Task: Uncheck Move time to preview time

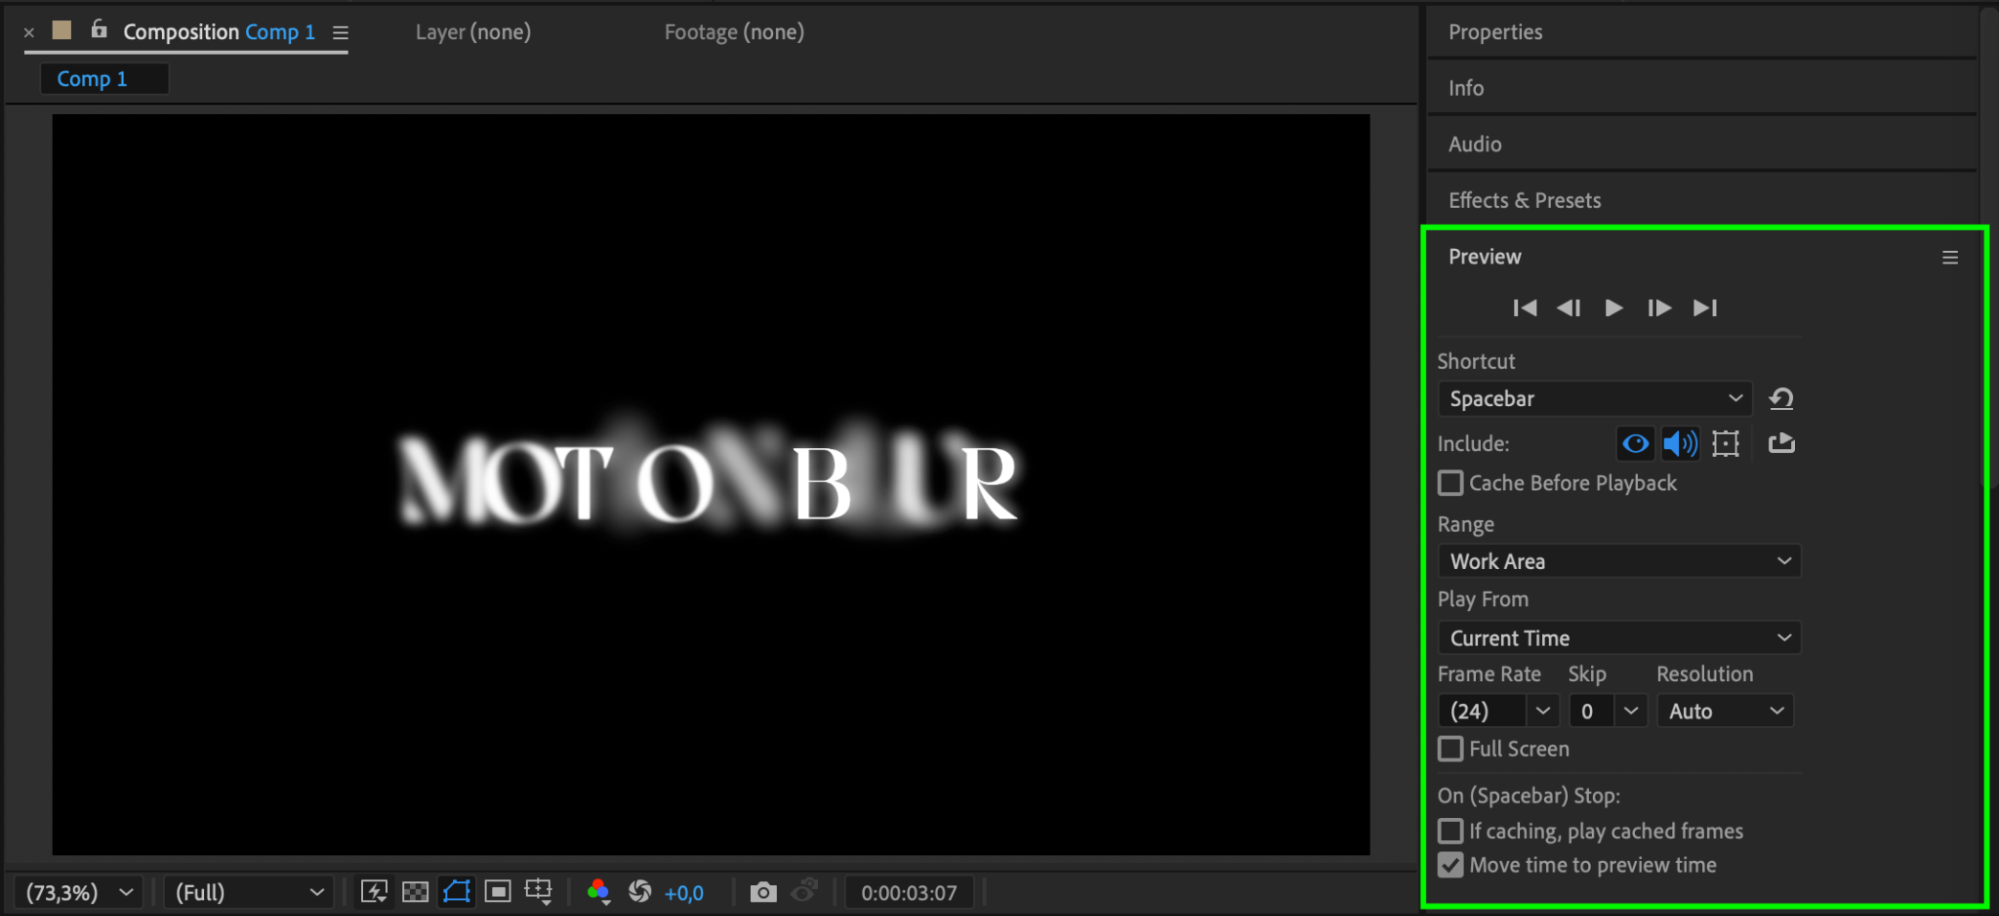Action: [x=1450, y=865]
